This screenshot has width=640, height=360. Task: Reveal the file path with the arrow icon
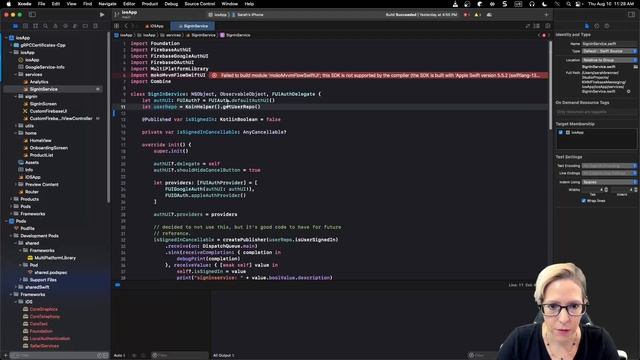click(x=629, y=91)
